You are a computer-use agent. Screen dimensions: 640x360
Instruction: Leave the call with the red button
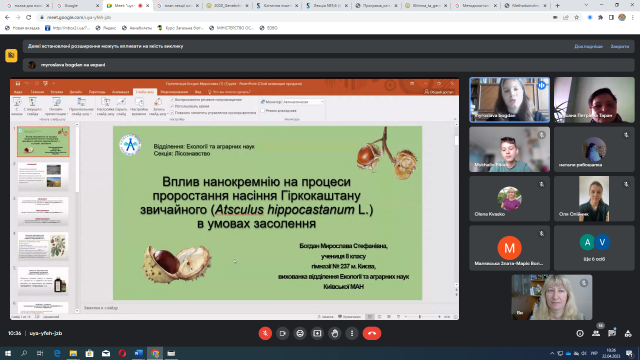coord(372,333)
